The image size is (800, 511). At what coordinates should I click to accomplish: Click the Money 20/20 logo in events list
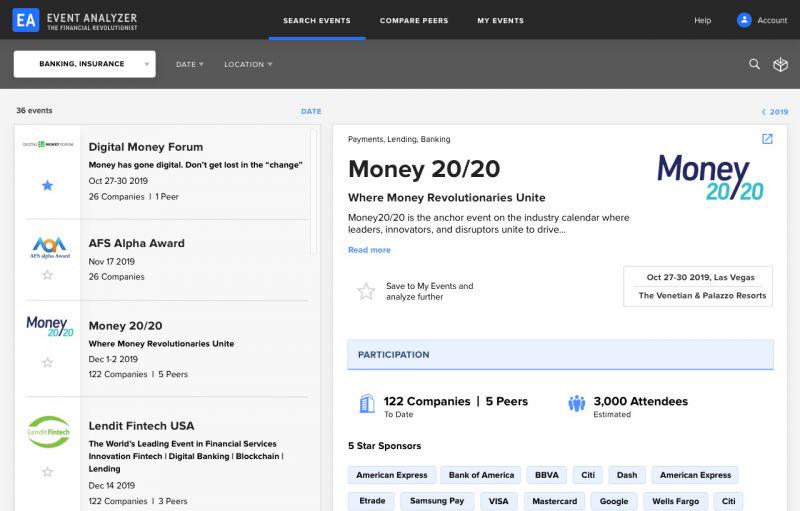click(x=49, y=326)
